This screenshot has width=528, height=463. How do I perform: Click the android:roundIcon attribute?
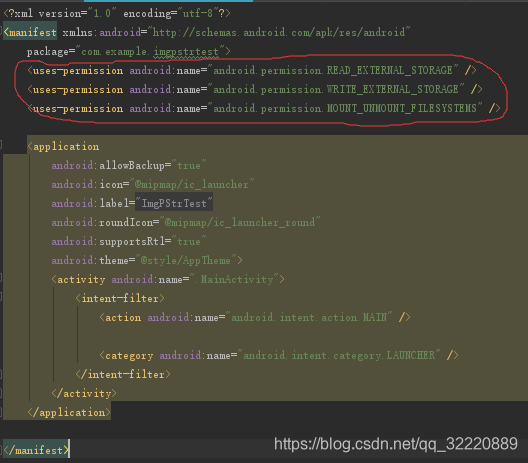pyautogui.click(x=102, y=222)
